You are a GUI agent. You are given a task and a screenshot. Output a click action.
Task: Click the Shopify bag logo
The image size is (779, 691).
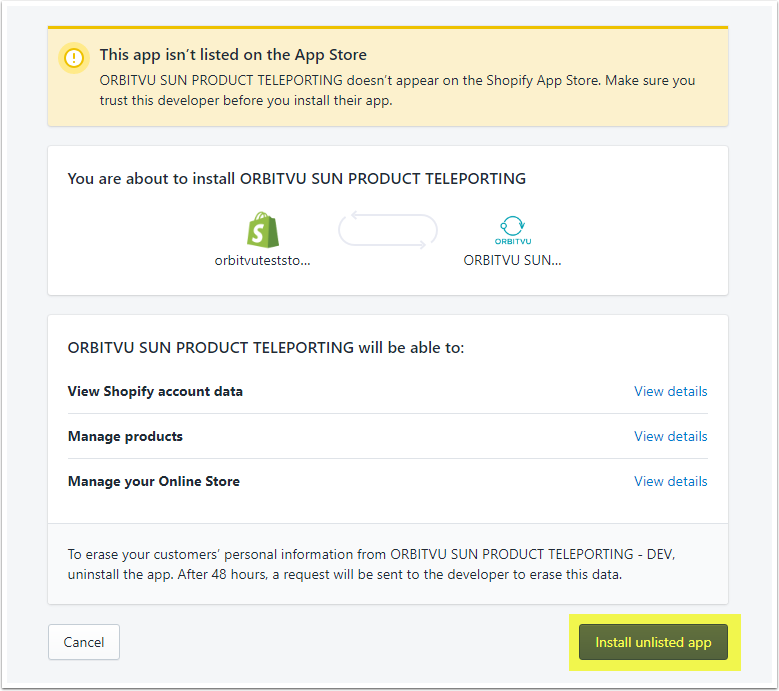tap(263, 230)
